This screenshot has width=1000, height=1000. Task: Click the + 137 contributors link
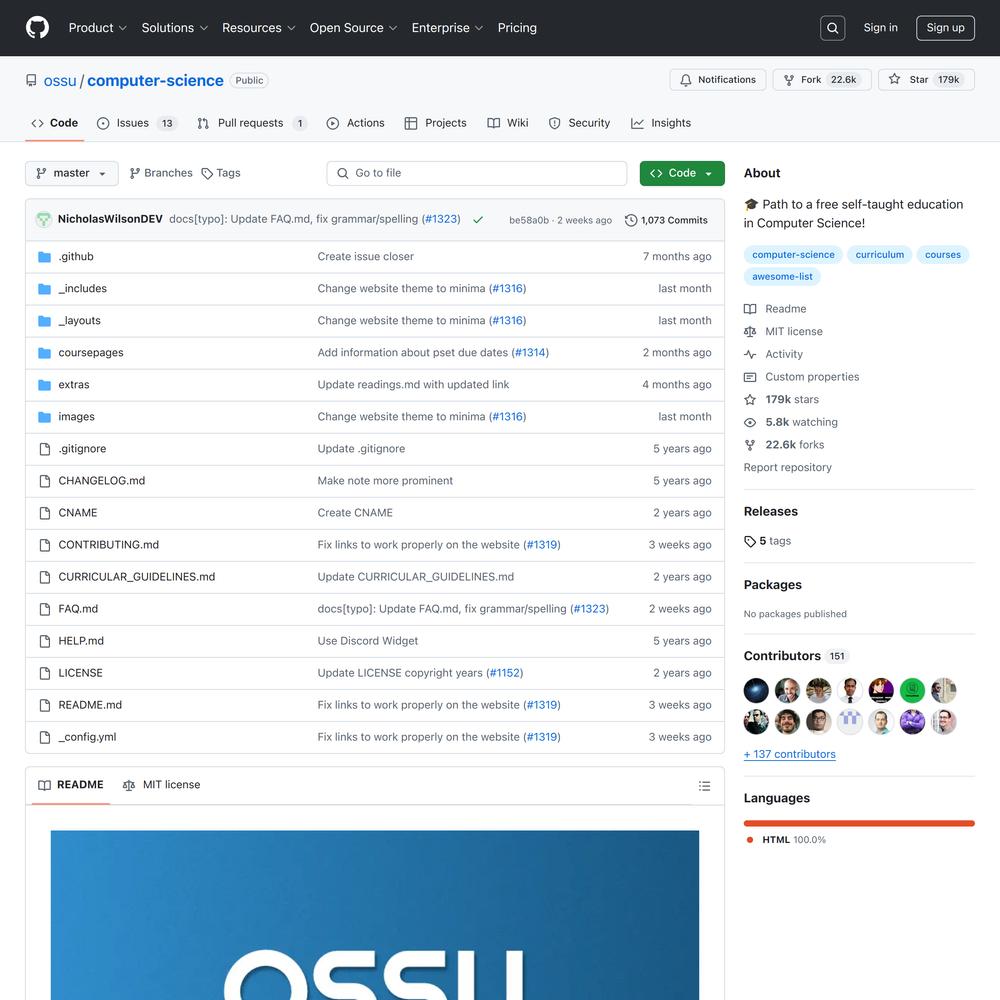click(x=790, y=754)
